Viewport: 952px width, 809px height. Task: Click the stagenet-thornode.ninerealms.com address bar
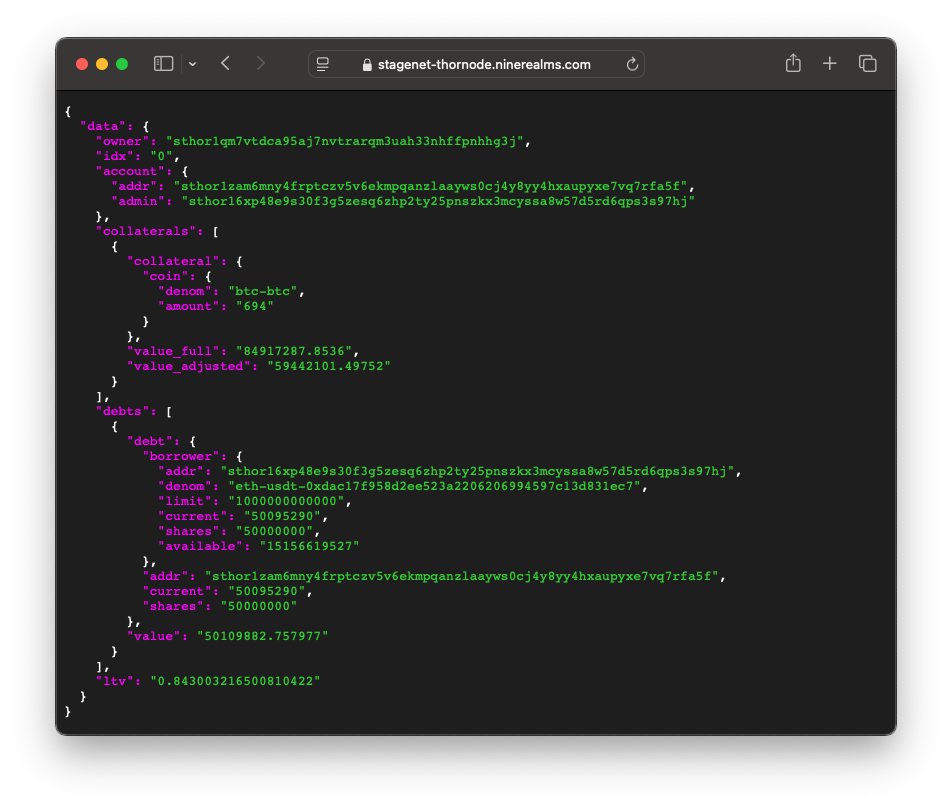point(476,64)
